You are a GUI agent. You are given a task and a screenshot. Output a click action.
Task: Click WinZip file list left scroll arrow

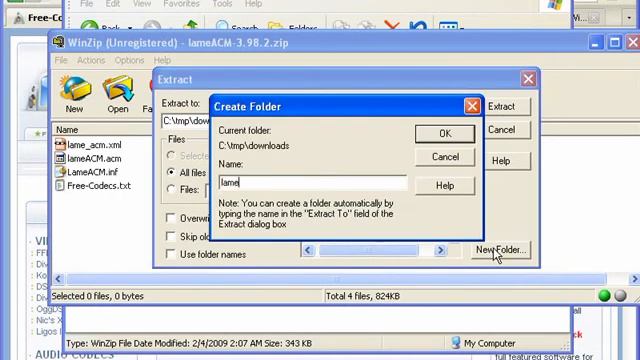pyautogui.click(x=58, y=279)
